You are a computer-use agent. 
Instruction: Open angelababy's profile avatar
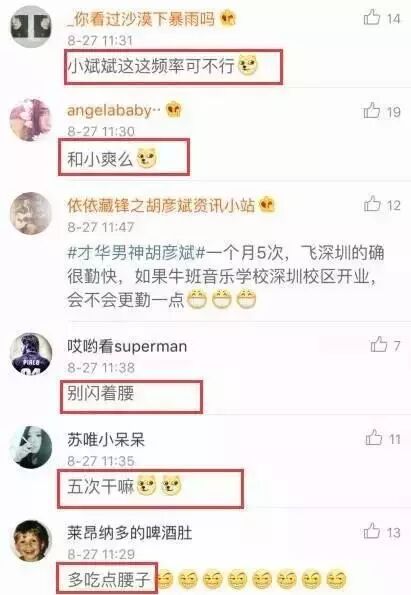click(x=30, y=120)
